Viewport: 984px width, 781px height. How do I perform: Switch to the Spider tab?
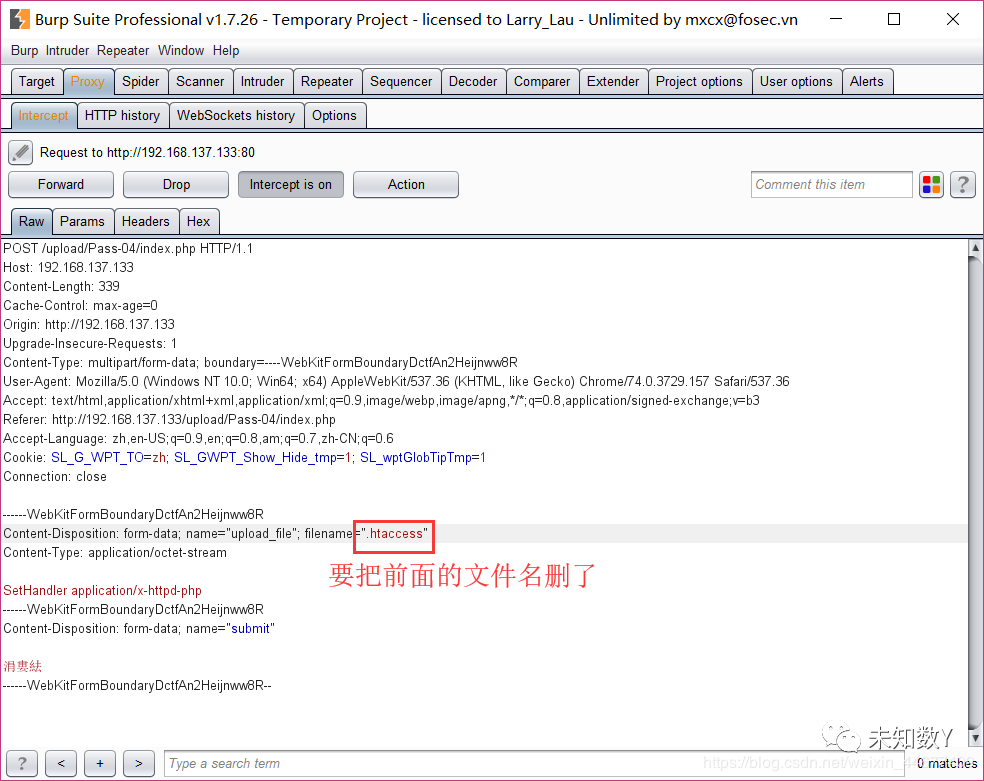point(141,82)
